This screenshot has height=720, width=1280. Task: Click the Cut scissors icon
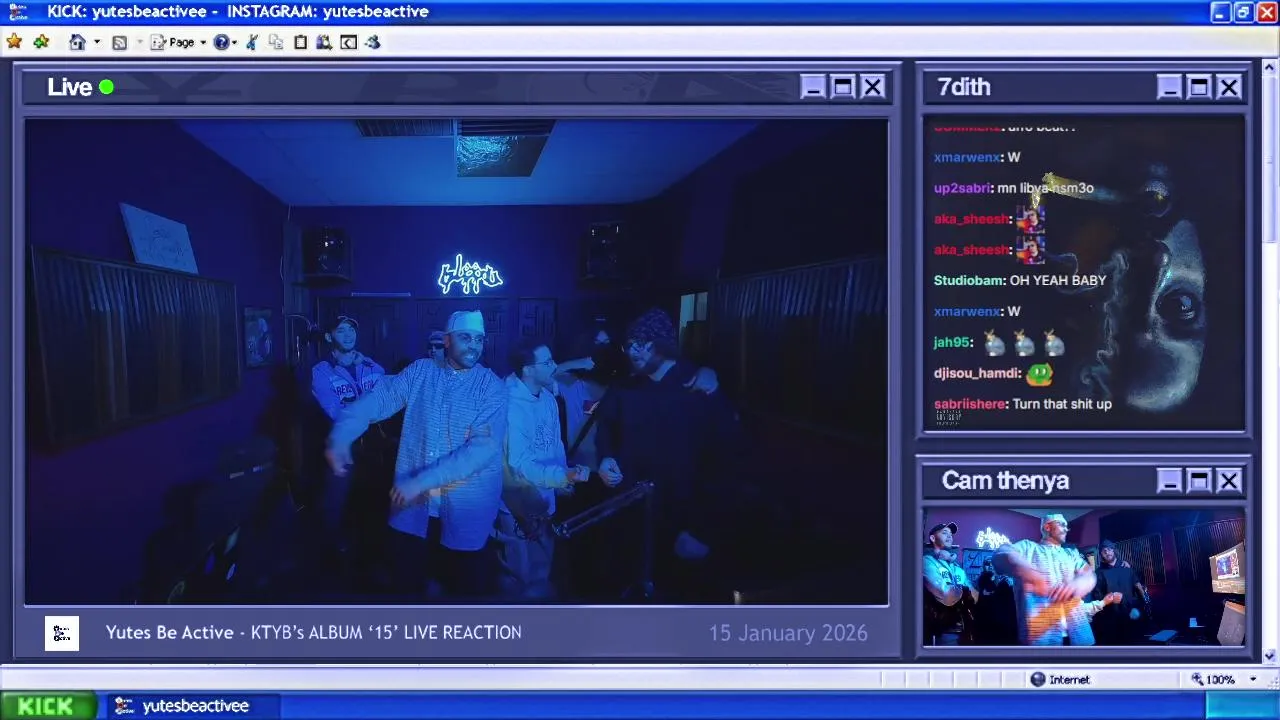pyautogui.click(x=252, y=42)
